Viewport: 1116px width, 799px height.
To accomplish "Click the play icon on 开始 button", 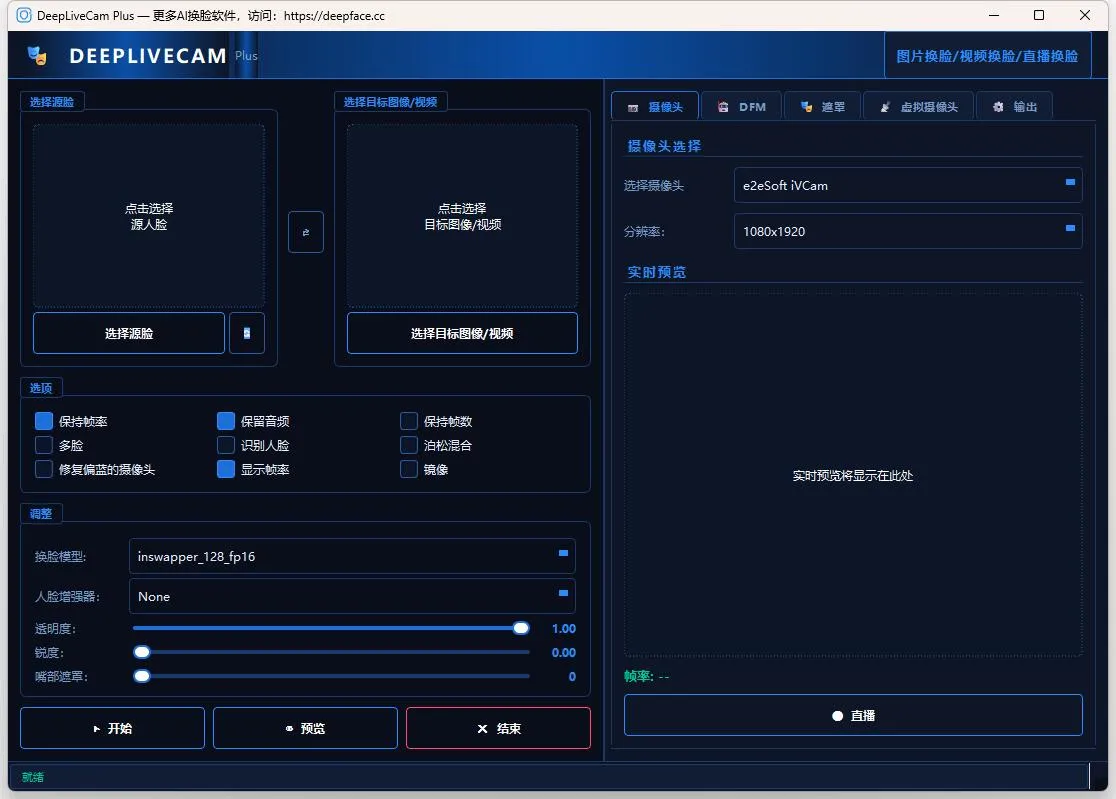I will (x=97, y=729).
